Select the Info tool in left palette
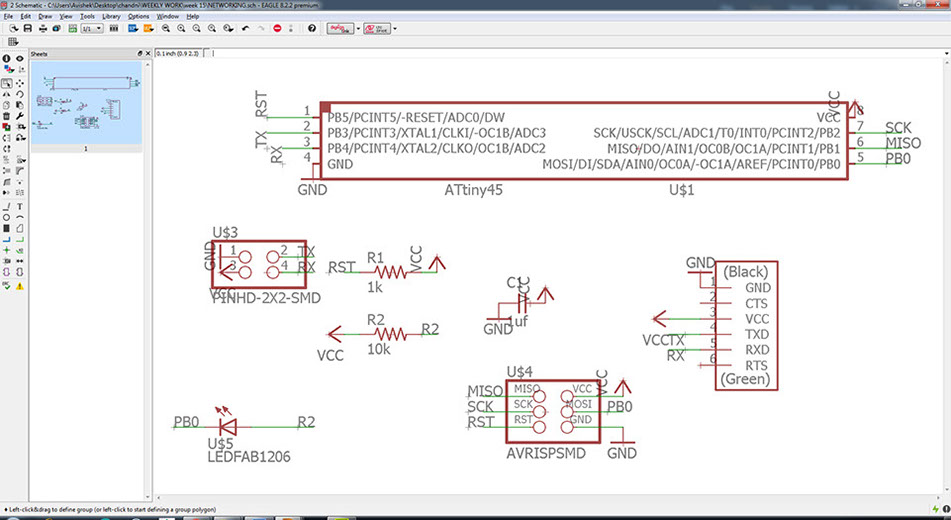Image resolution: width=951 pixels, height=520 pixels. pos(7,58)
